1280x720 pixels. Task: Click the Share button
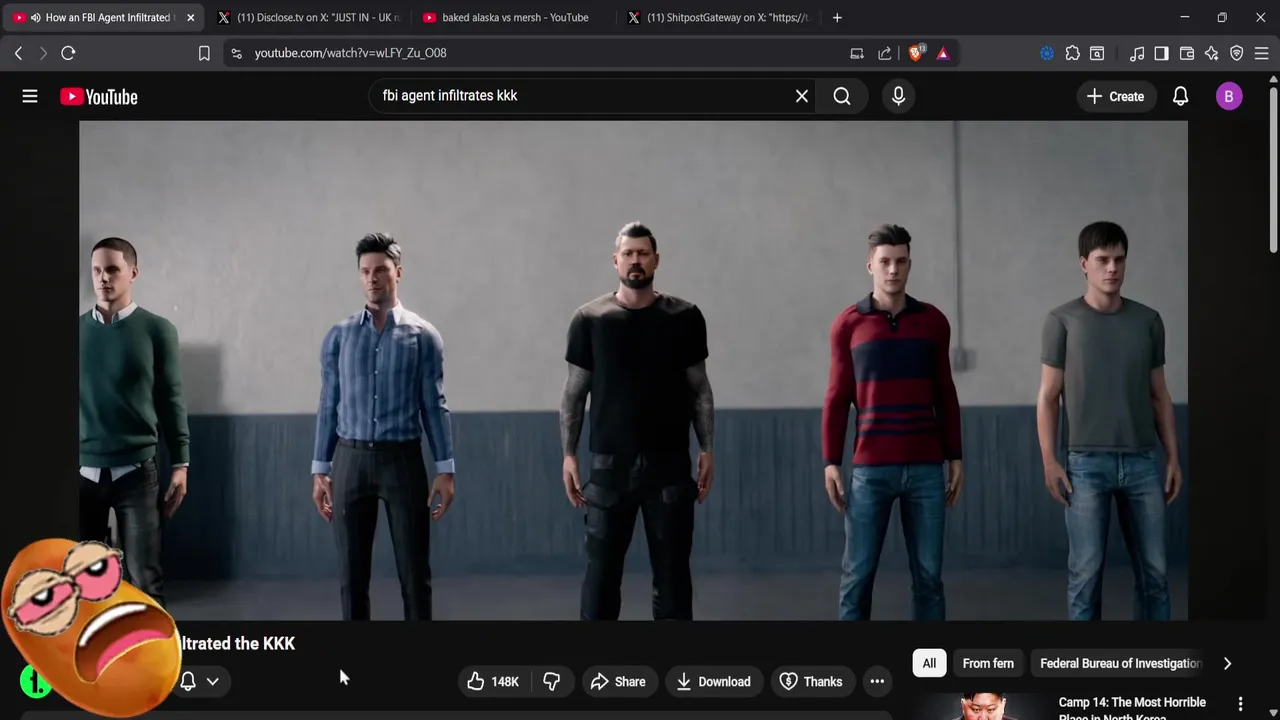point(619,681)
